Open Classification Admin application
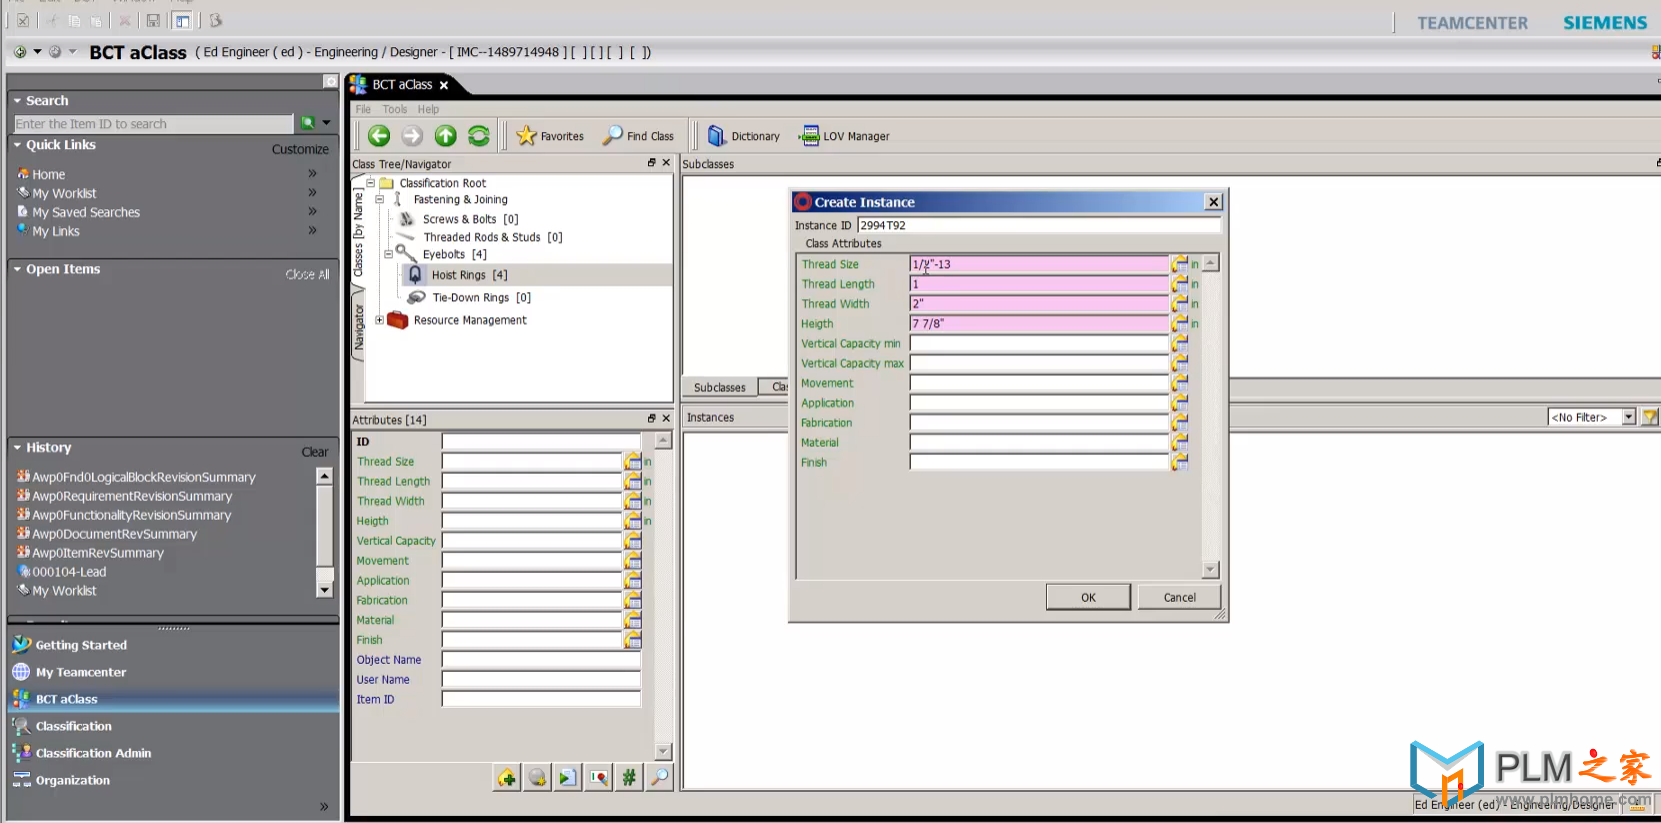Viewport: 1661px width, 823px height. coord(93,753)
